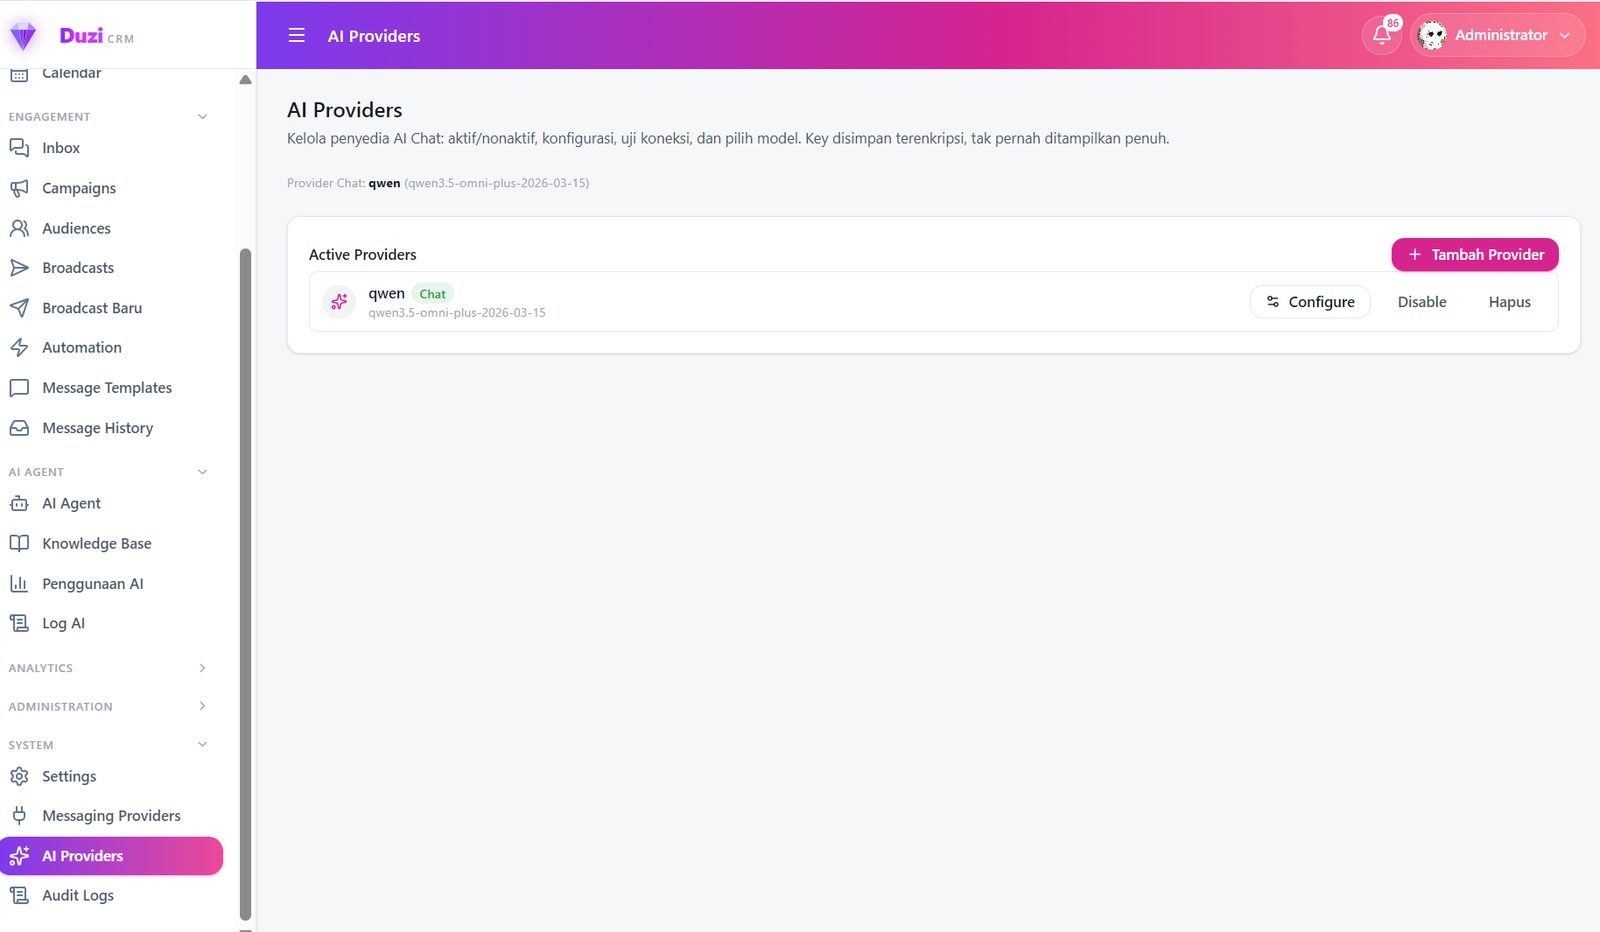The height and width of the screenshot is (932, 1600).
Task: Click Hapus for qwen provider
Action: coord(1509,302)
